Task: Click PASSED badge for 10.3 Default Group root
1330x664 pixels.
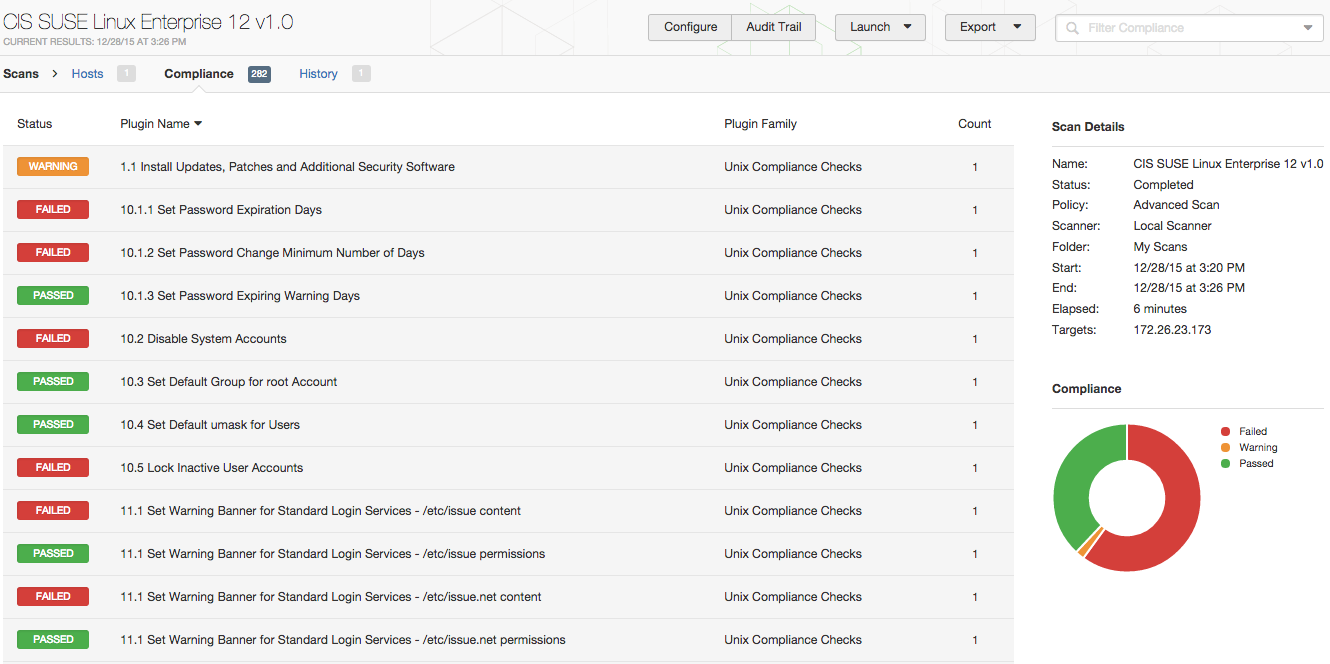Action: coord(53,382)
